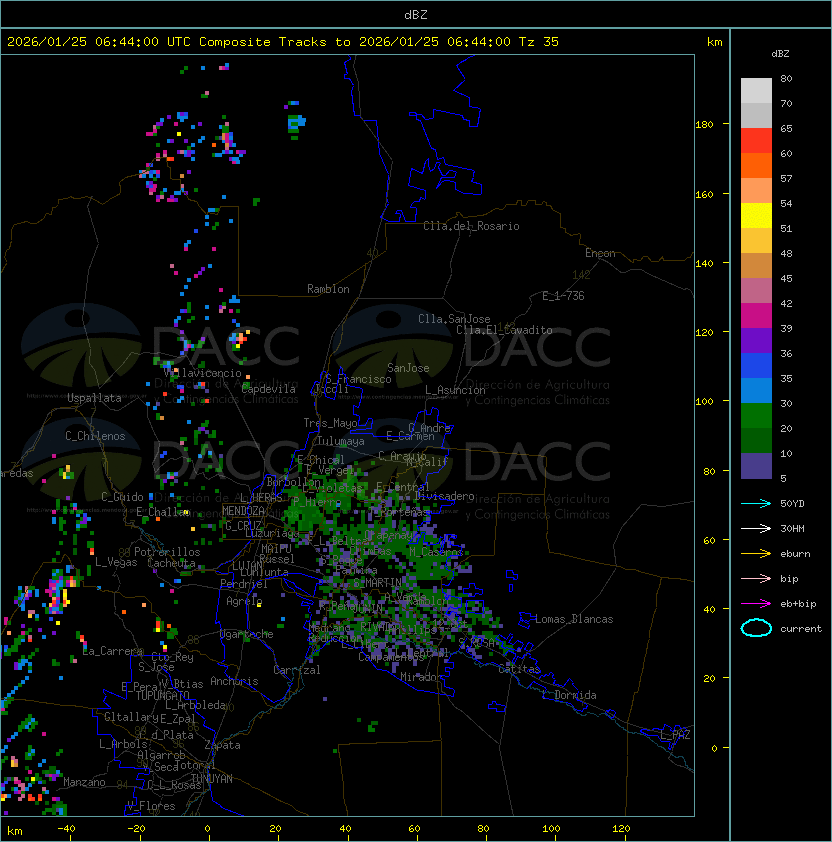
Task: Click the Ramblon location label
Action: point(328,289)
